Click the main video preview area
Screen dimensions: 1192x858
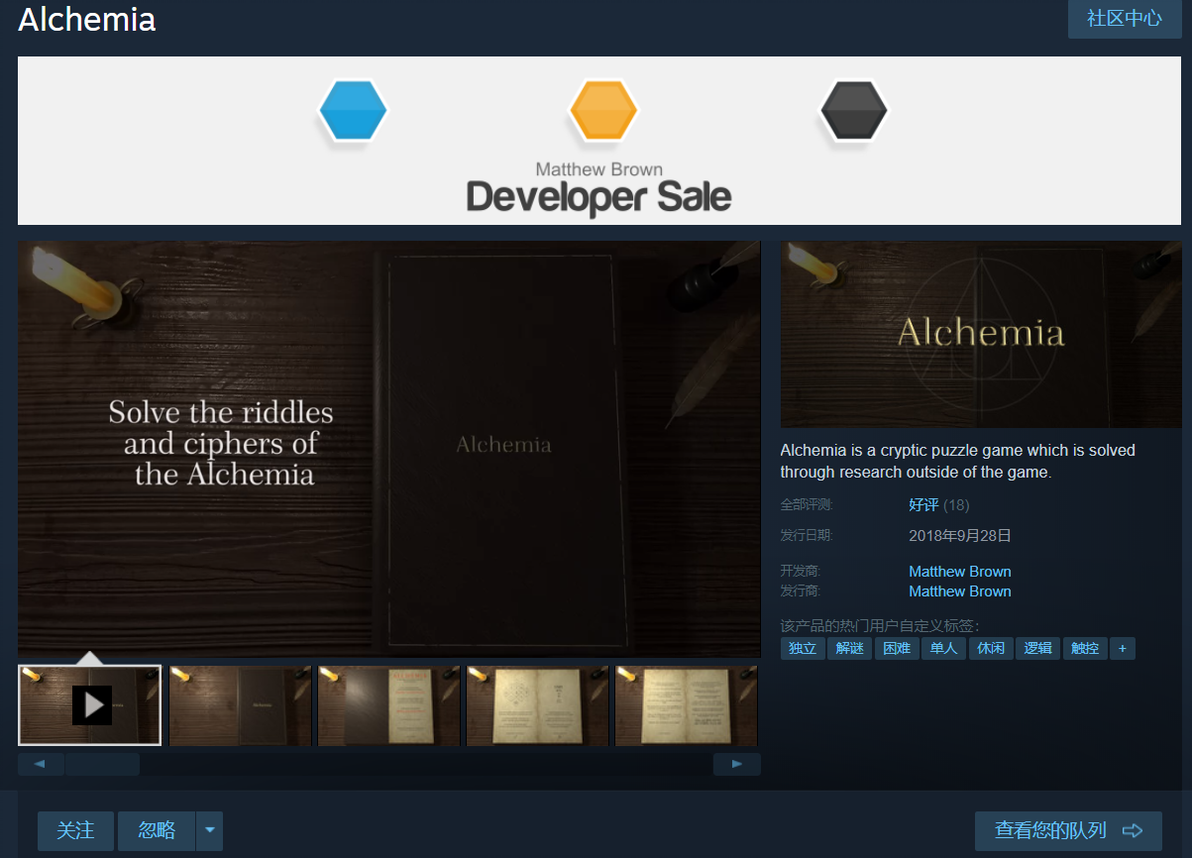(389, 449)
